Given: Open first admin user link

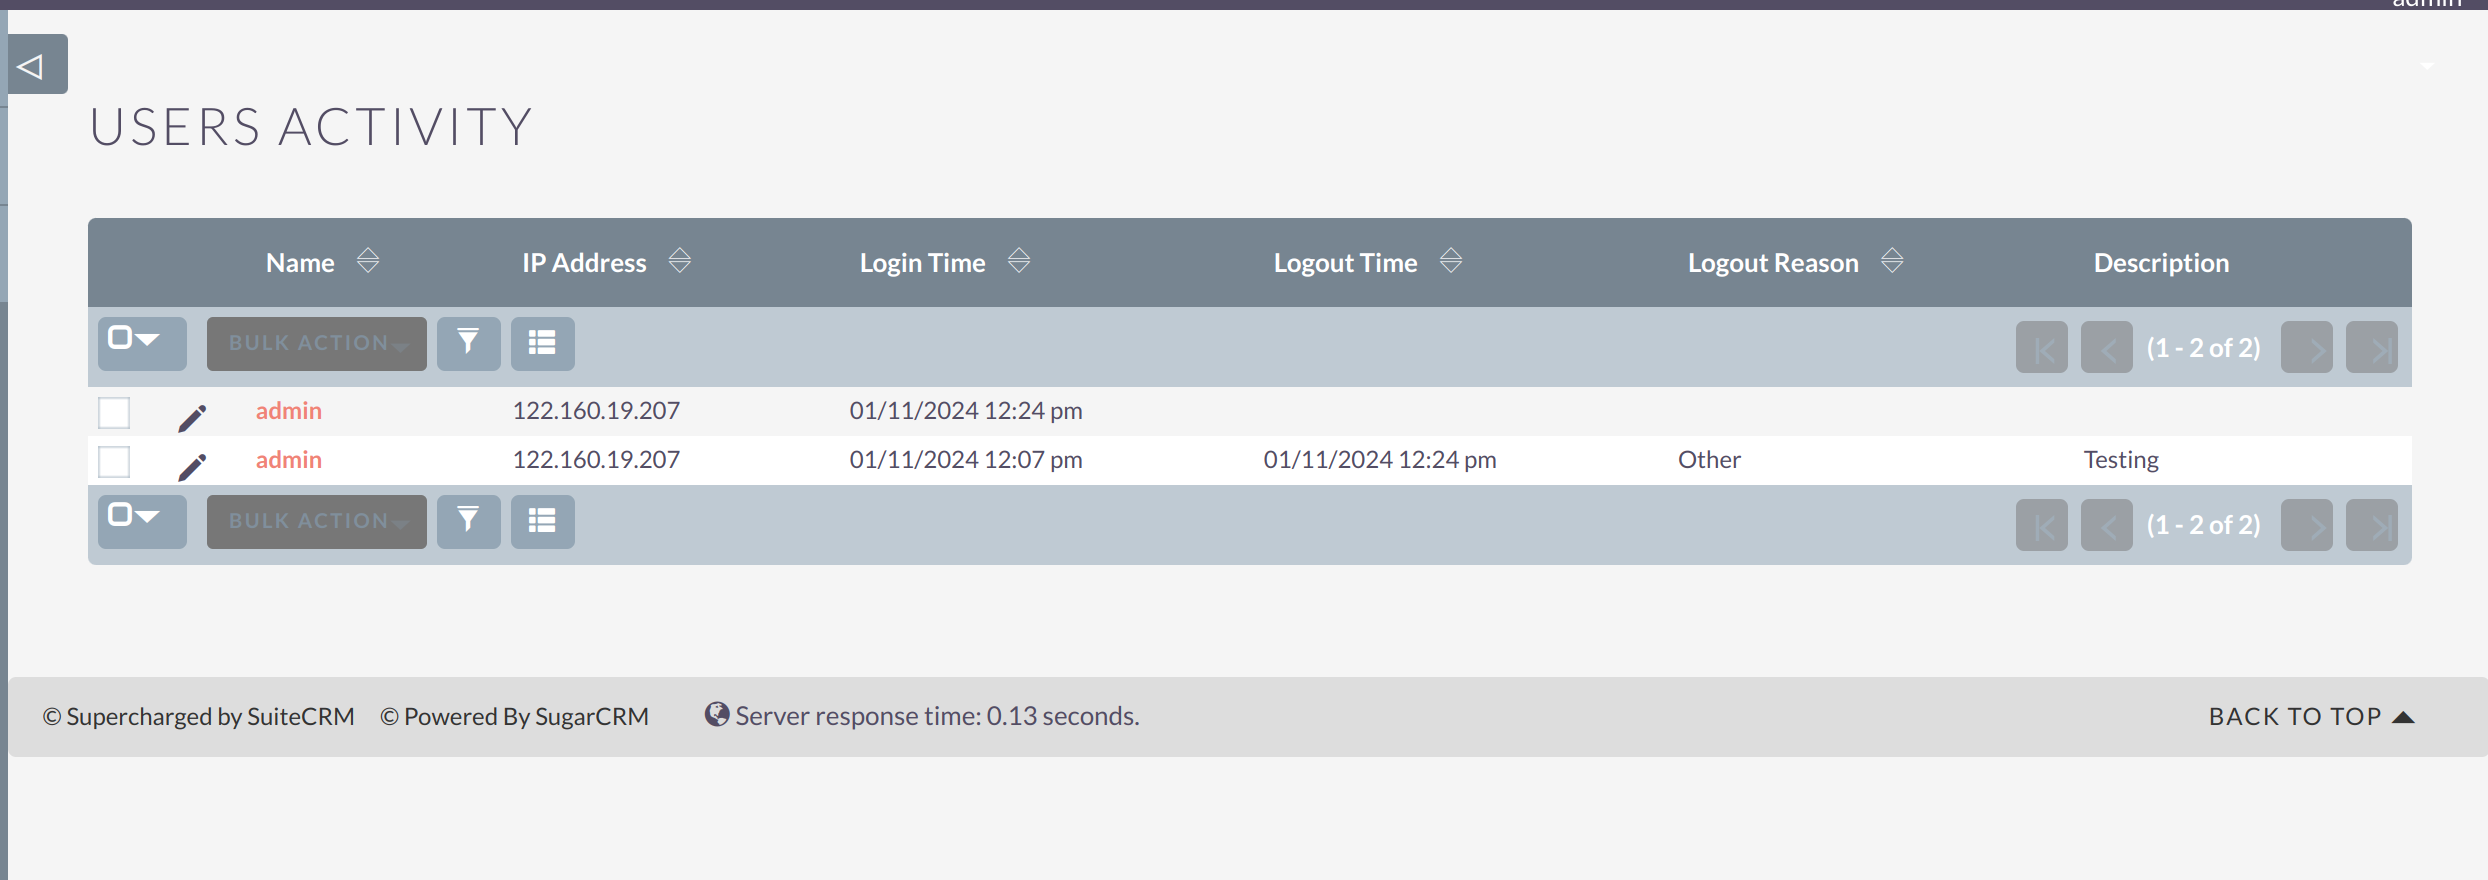Looking at the screenshot, I should click(288, 411).
